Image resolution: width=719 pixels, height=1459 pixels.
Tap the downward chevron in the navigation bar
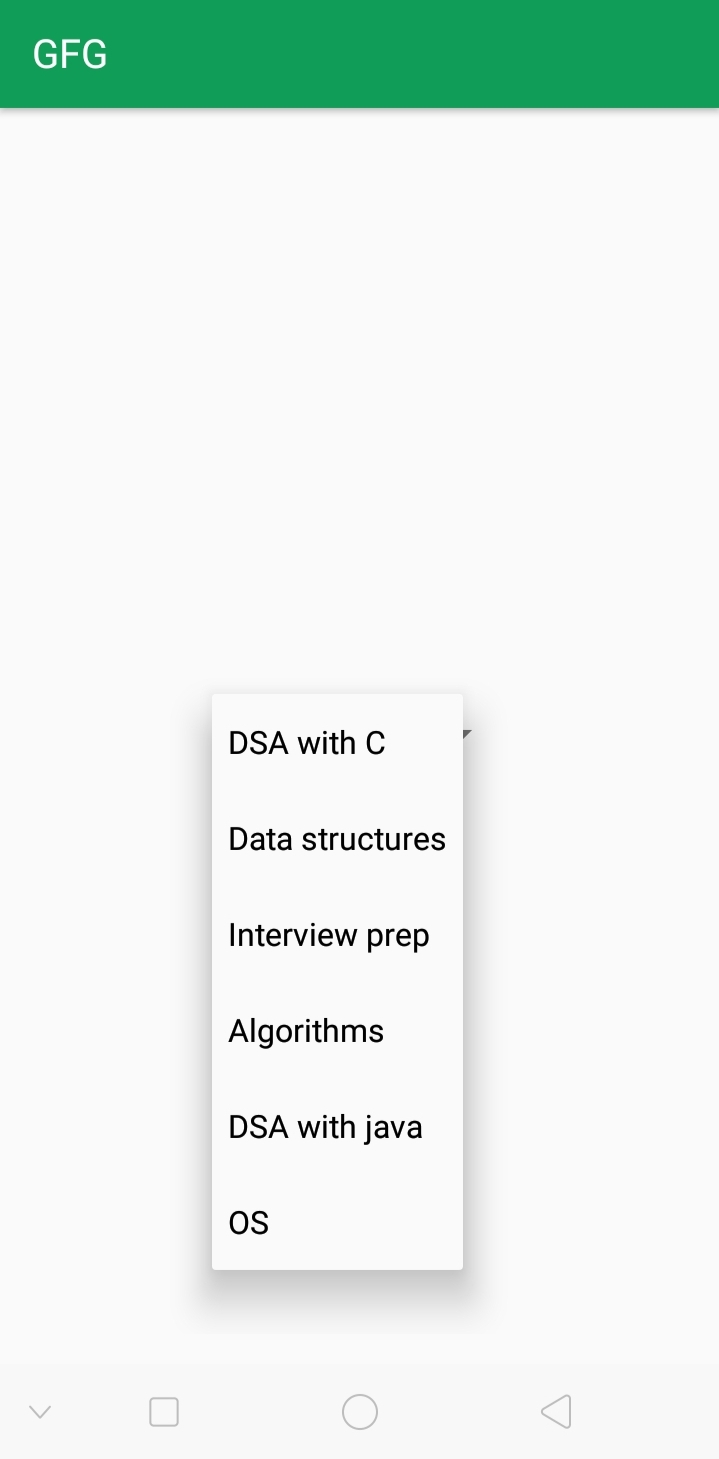click(x=38, y=1411)
